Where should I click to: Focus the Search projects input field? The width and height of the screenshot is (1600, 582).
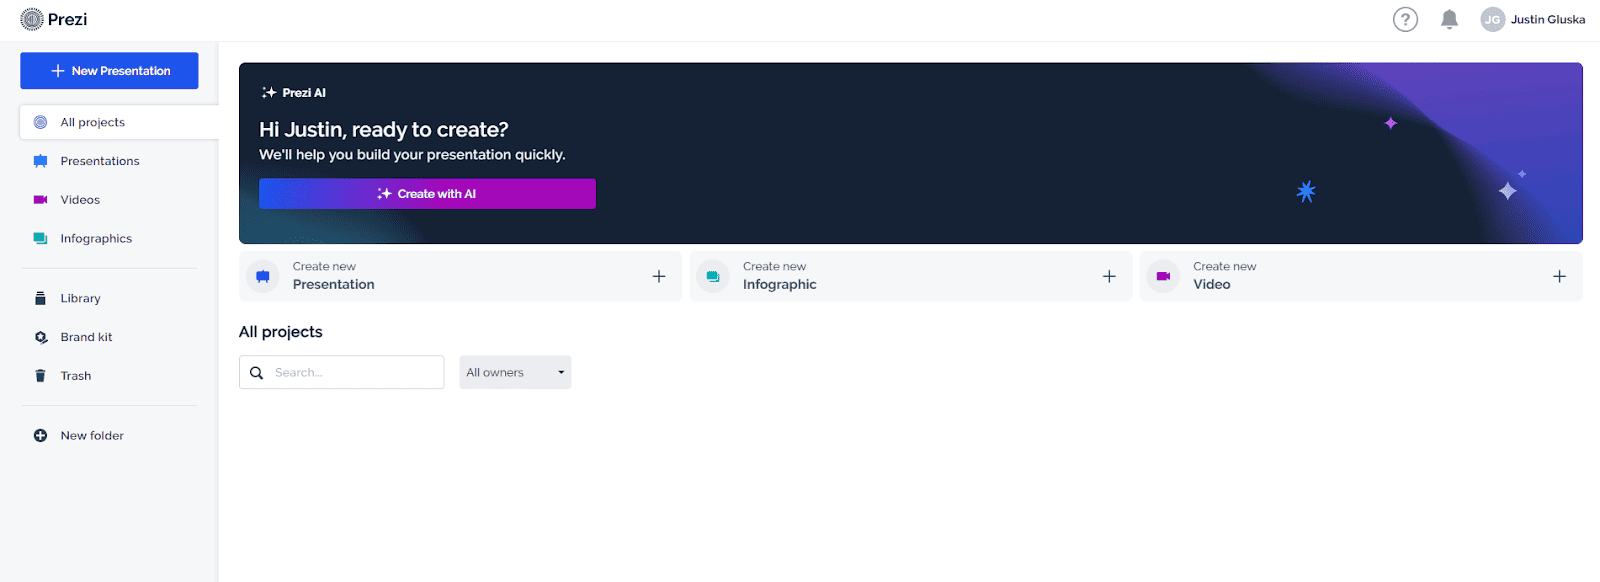[341, 372]
